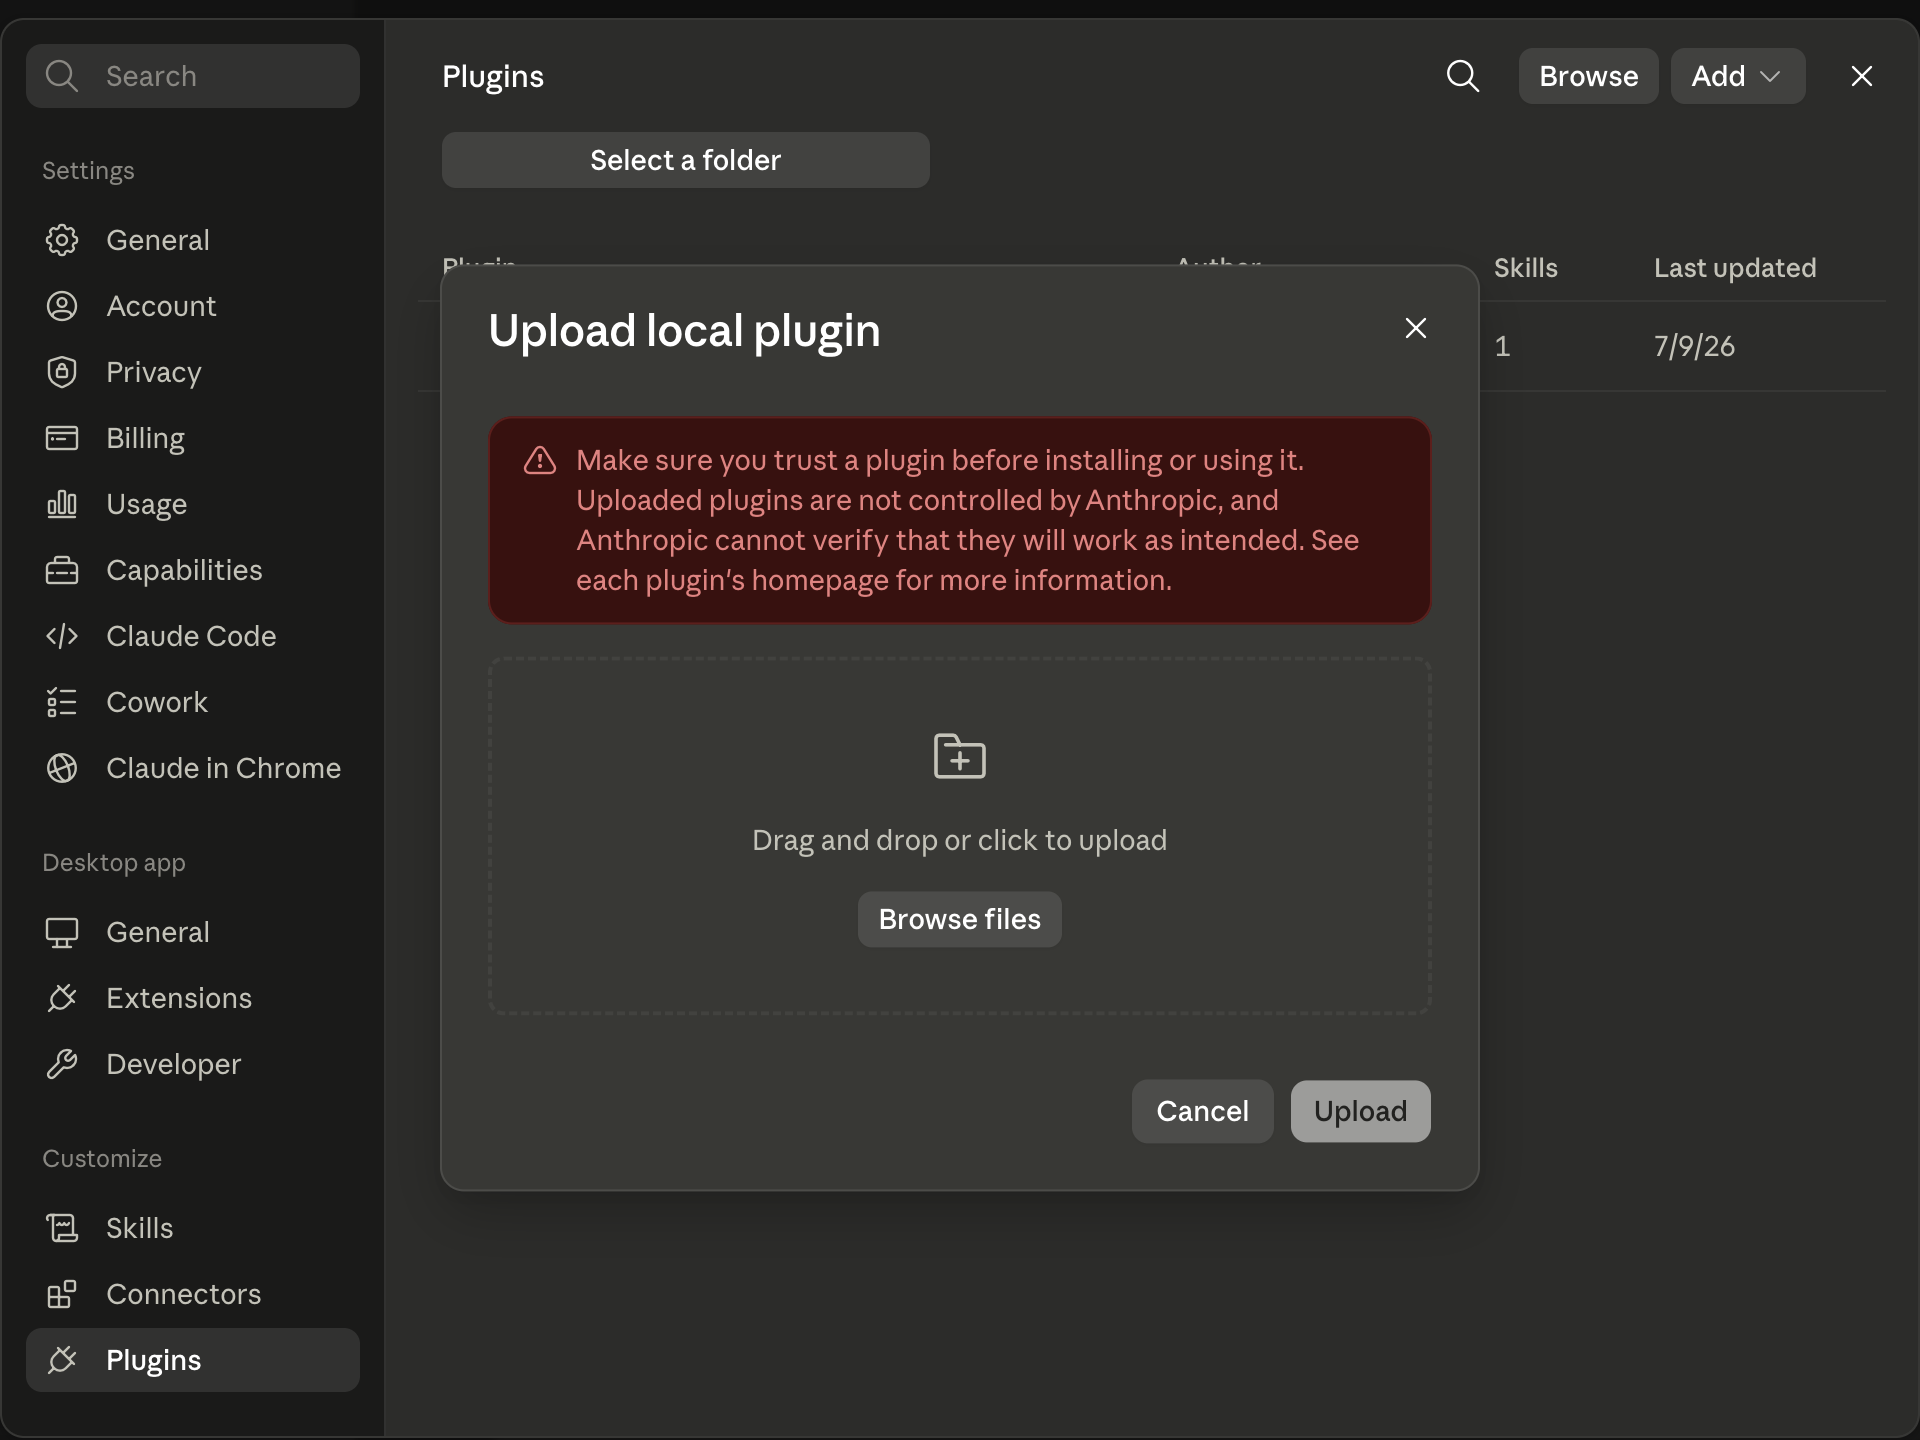The width and height of the screenshot is (1920, 1440).
Task: Click the Browse files button
Action: click(x=960, y=919)
